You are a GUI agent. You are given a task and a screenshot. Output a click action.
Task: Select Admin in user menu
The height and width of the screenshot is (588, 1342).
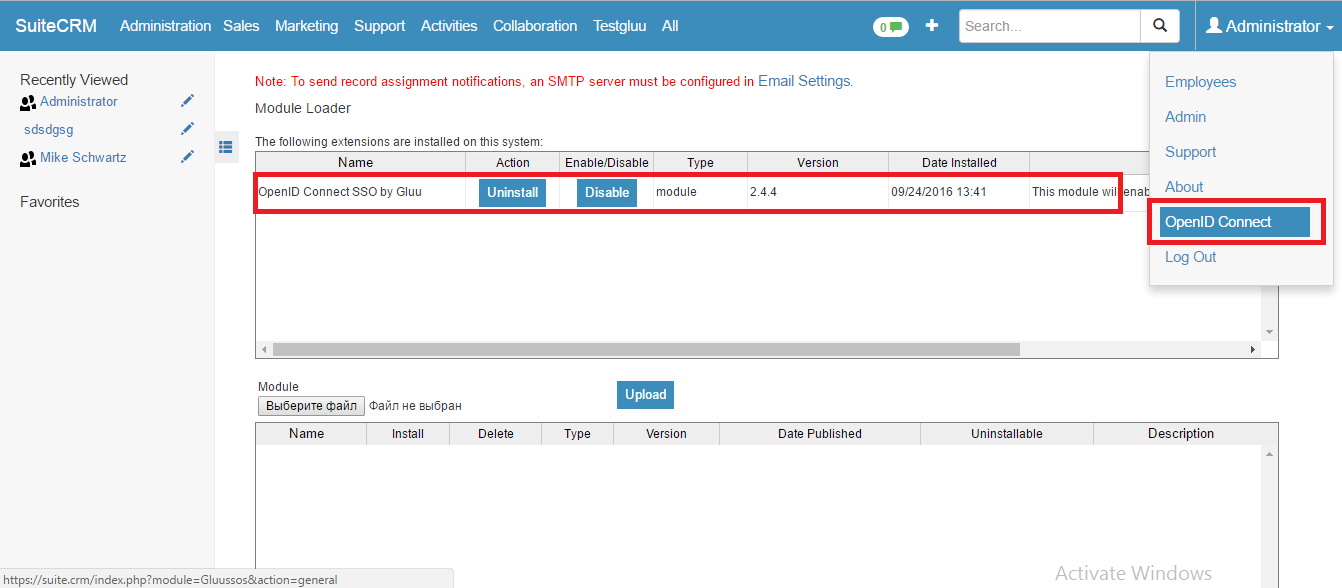1185,117
